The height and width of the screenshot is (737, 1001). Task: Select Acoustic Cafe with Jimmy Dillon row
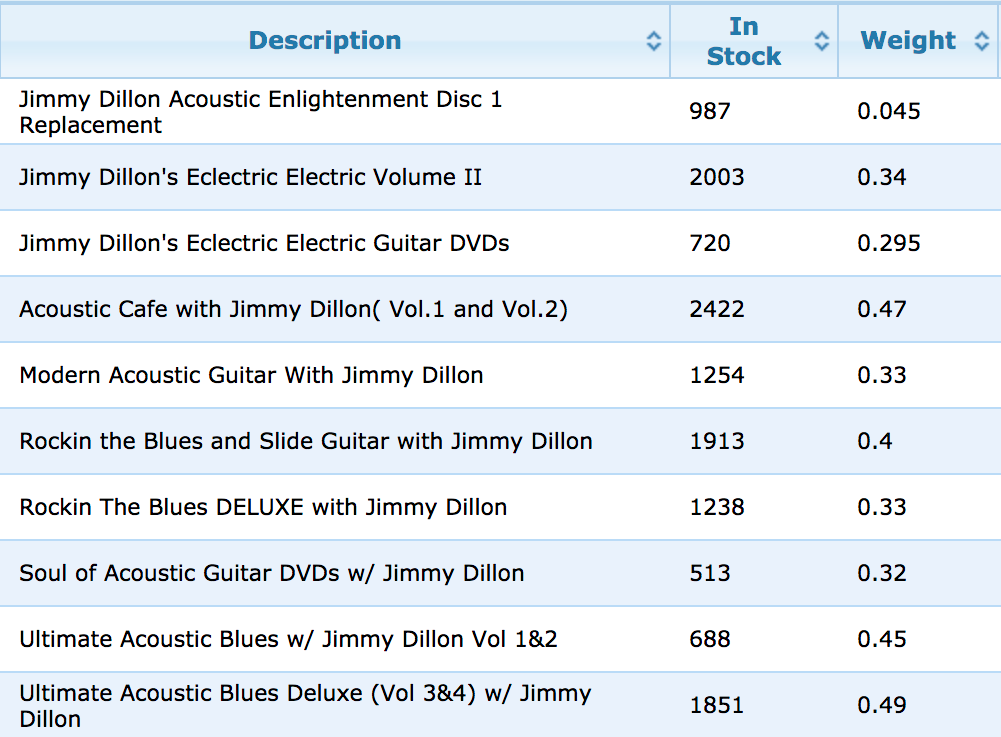500,309
